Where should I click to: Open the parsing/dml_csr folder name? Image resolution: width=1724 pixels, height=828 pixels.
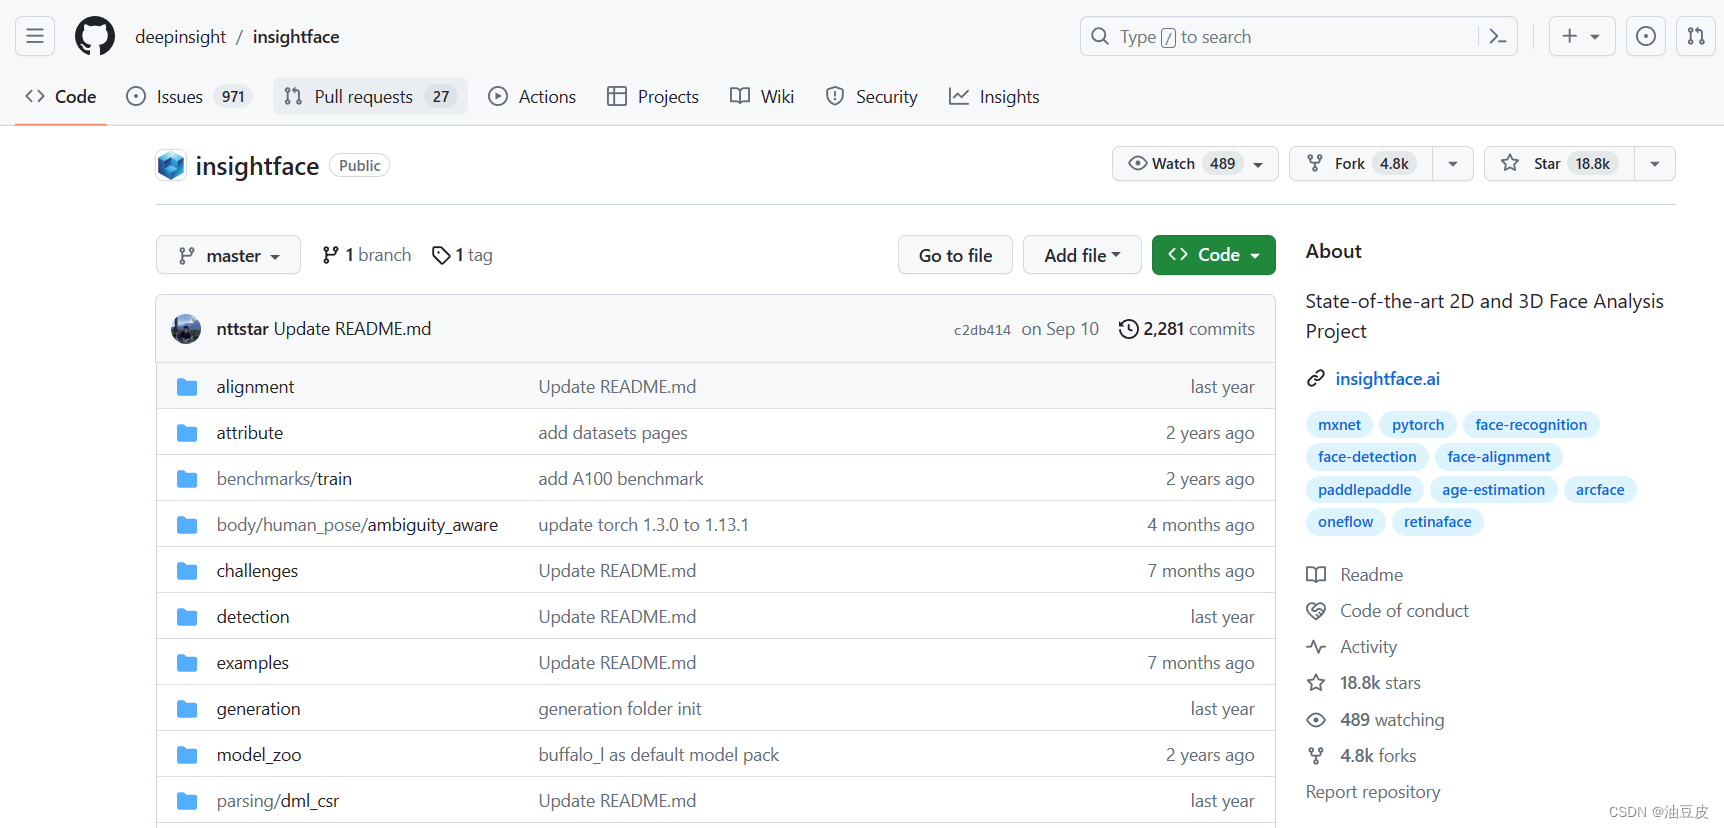pyautogui.click(x=278, y=801)
